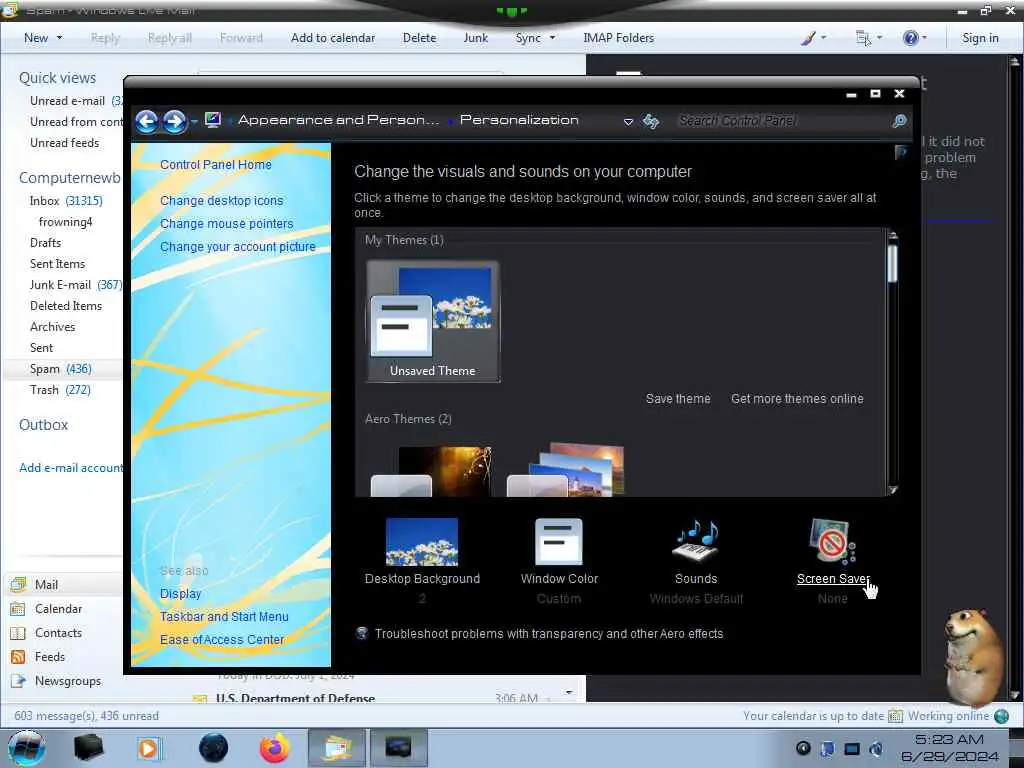Open the Windows Start orb
This screenshot has width=1024, height=768.
27,748
